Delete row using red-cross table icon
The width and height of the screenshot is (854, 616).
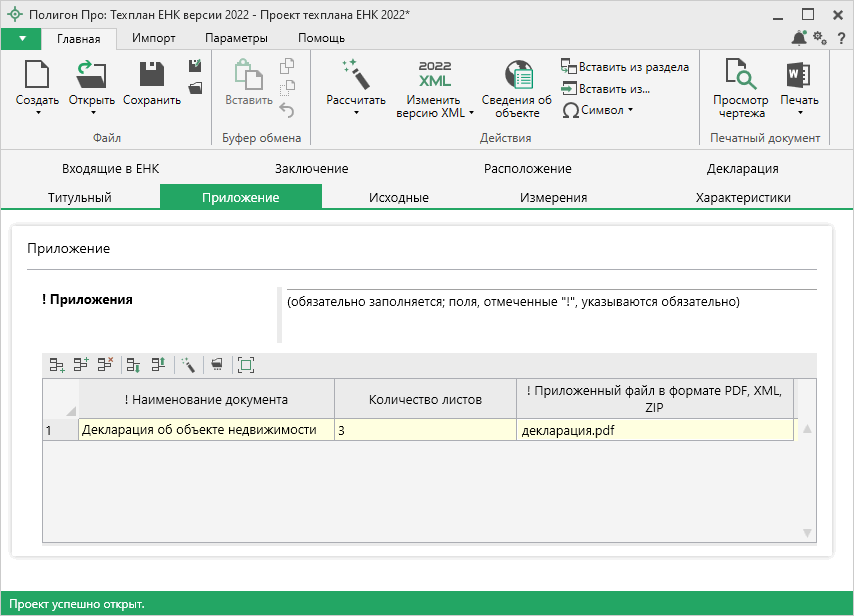pos(105,366)
